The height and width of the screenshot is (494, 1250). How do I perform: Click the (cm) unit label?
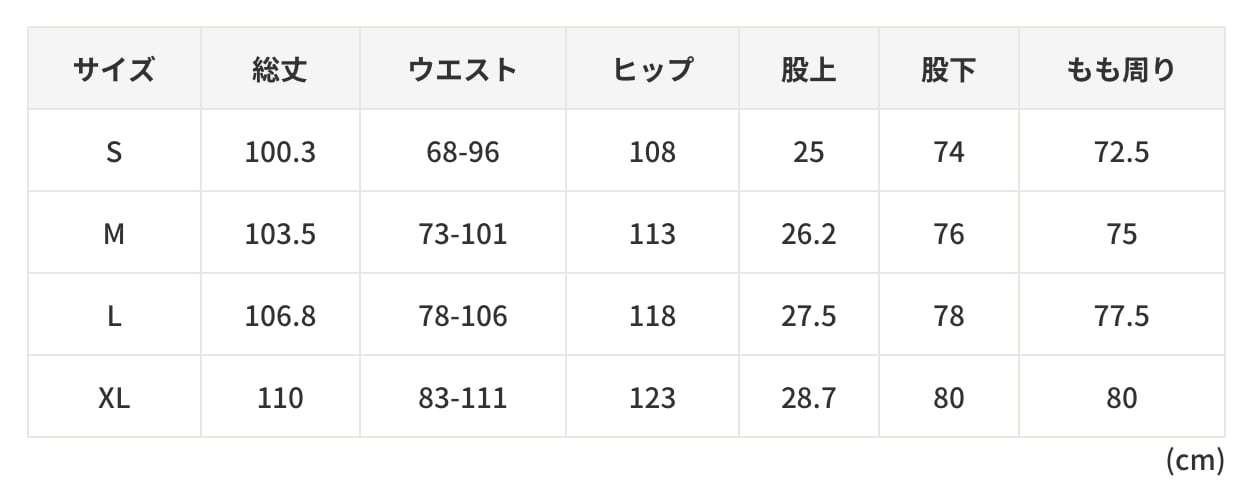click(1195, 460)
